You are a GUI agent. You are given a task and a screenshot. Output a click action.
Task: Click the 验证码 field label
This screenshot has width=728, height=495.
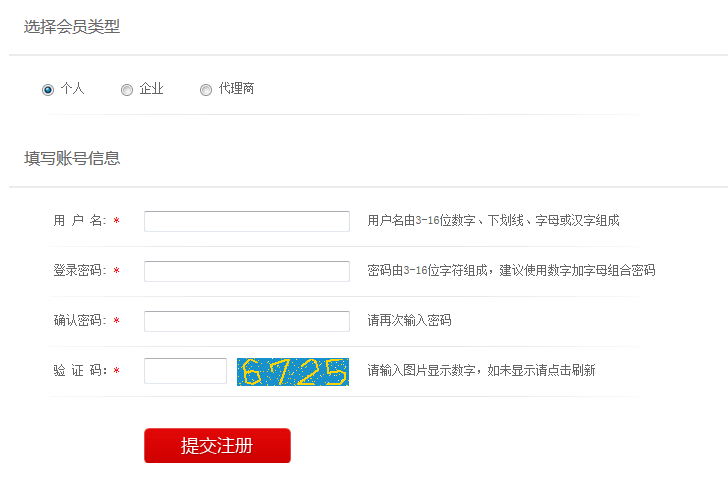pyautogui.click(x=80, y=371)
